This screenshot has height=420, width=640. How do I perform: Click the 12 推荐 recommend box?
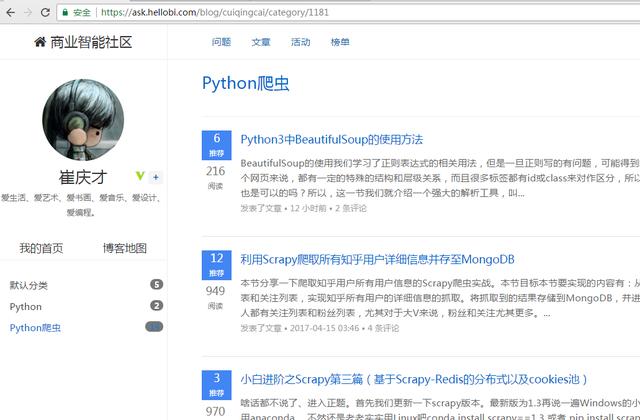coord(217,265)
